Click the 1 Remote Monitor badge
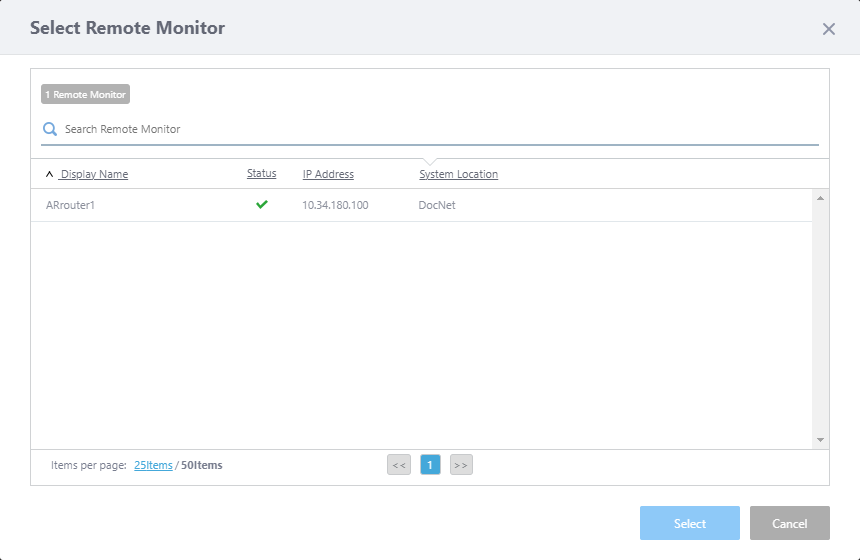 click(x=85, y=94)
